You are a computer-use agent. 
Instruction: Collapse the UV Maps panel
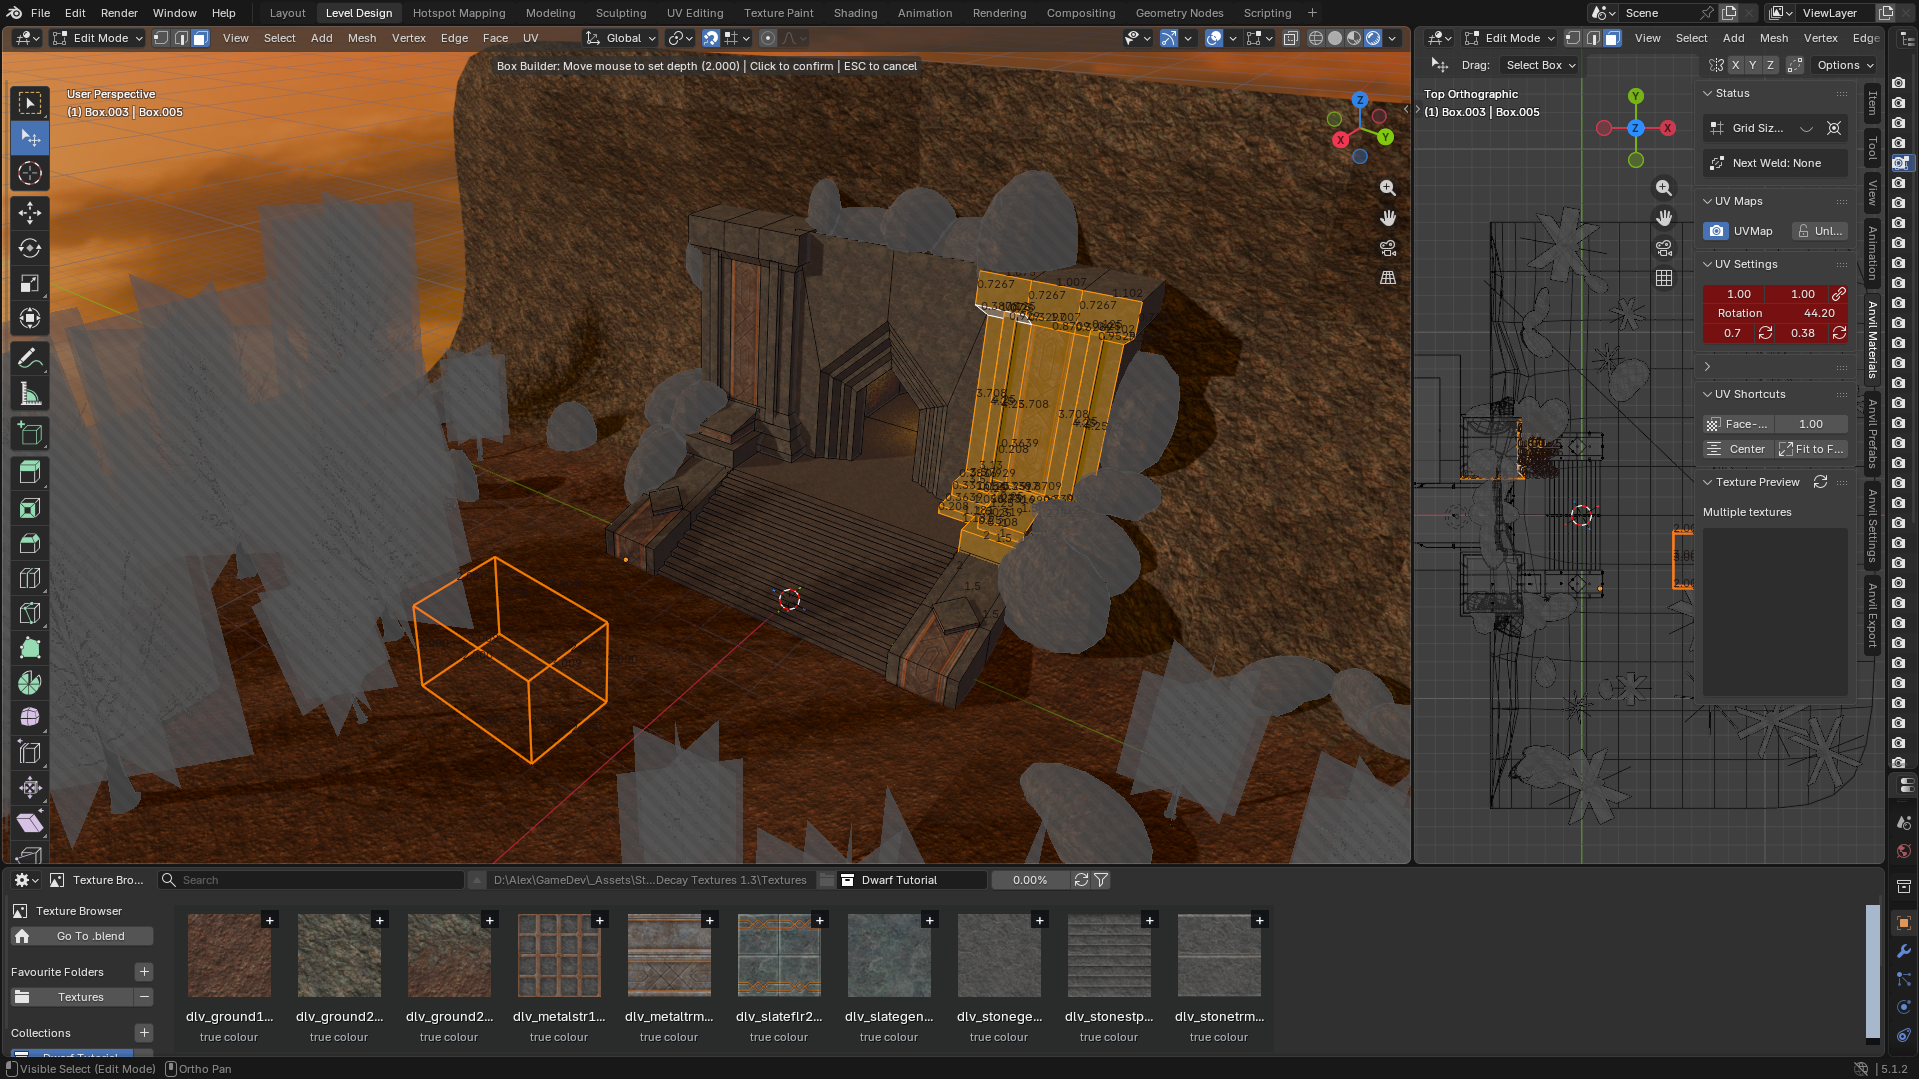1708,201
